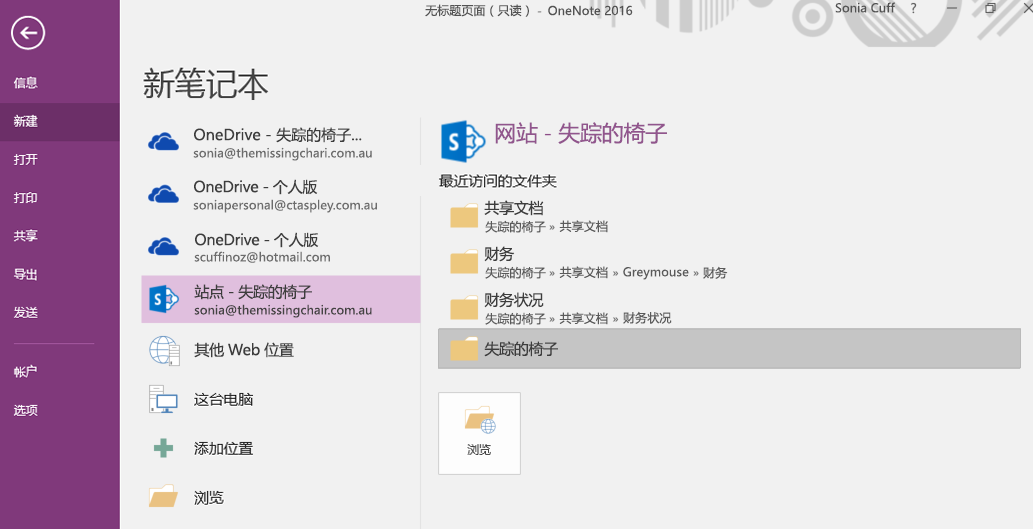Open the 信息 menu item
The height and width of the screenshot is (529, 1033).
[x=26, y=83]
